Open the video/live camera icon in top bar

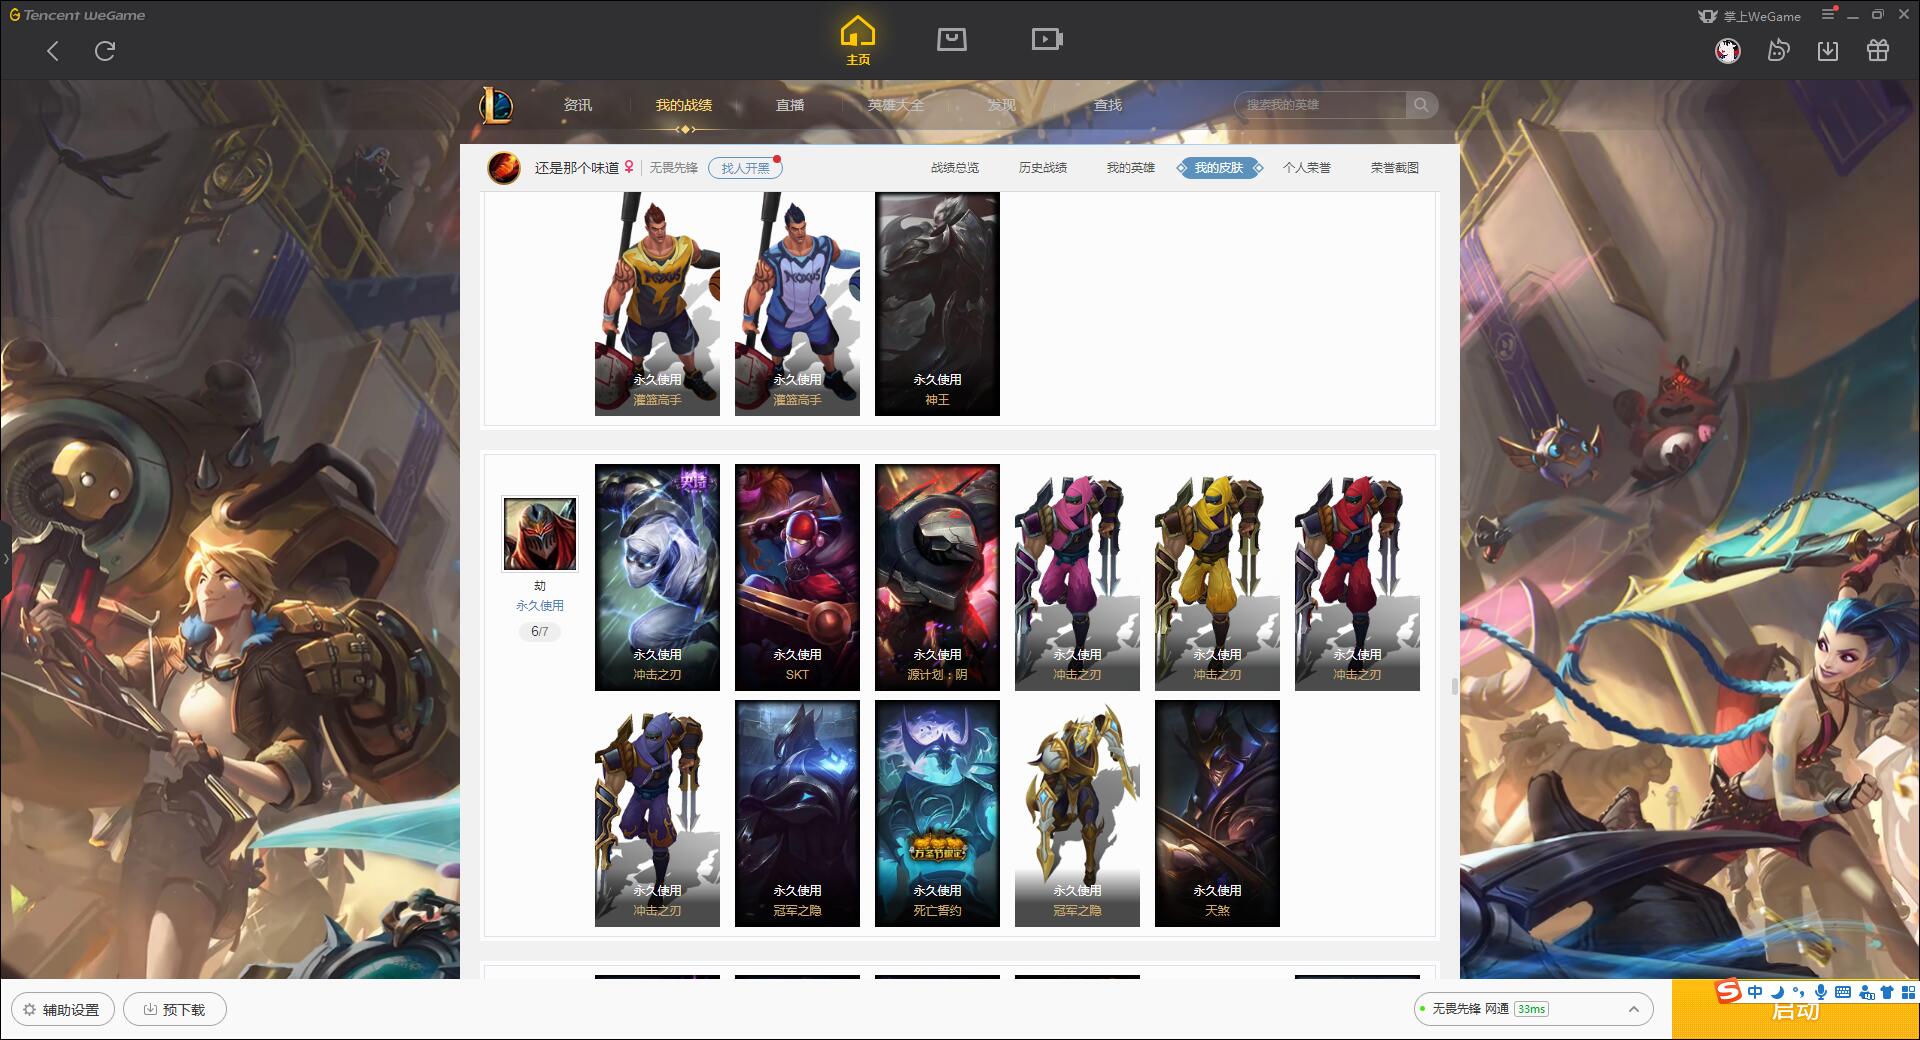point(1047,39)
